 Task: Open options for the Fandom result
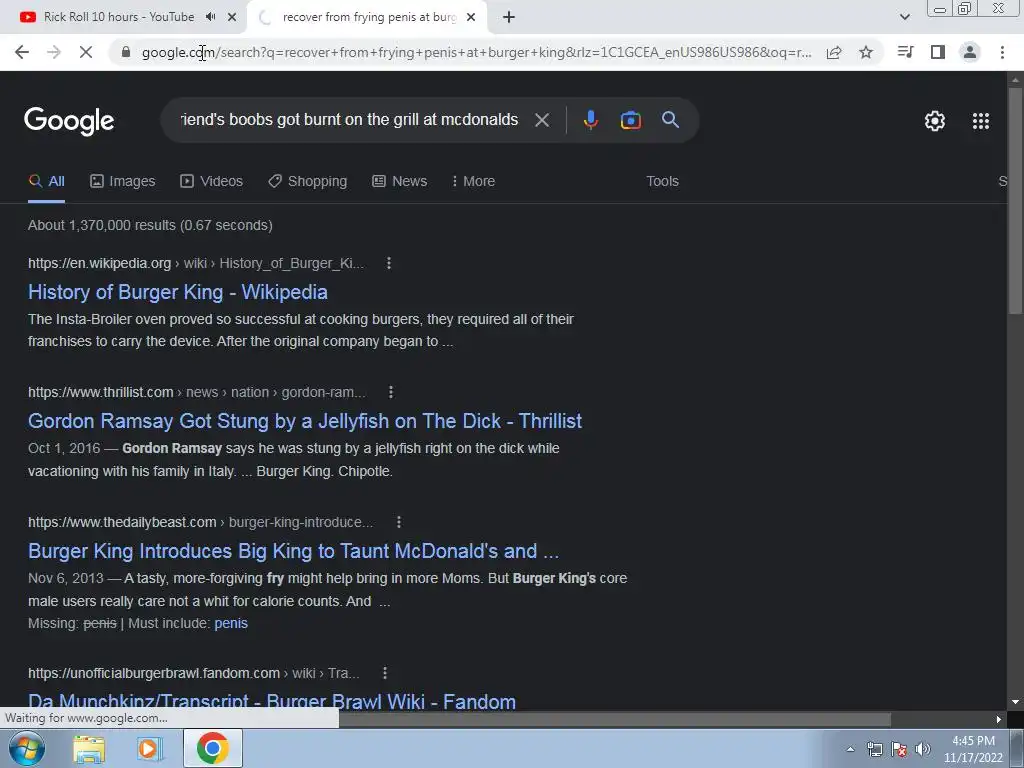coord(385,673)
